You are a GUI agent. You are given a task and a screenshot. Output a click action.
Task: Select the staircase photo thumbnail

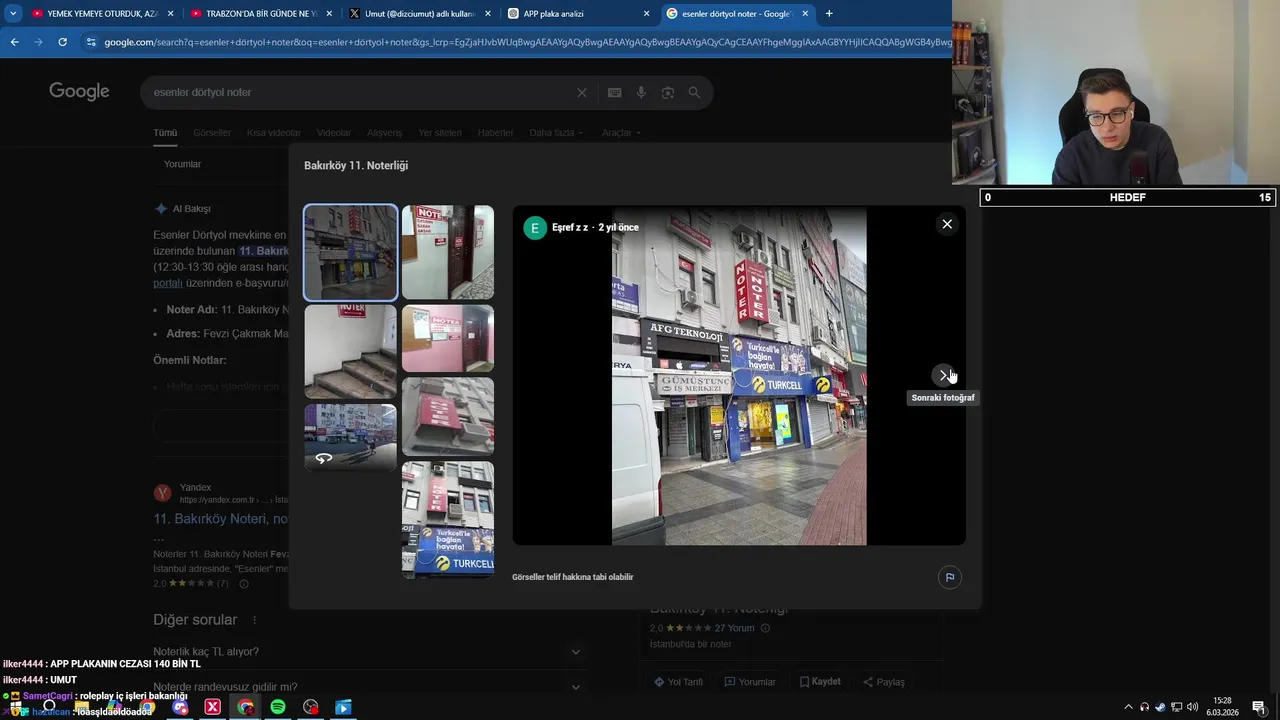pos(350,352)
